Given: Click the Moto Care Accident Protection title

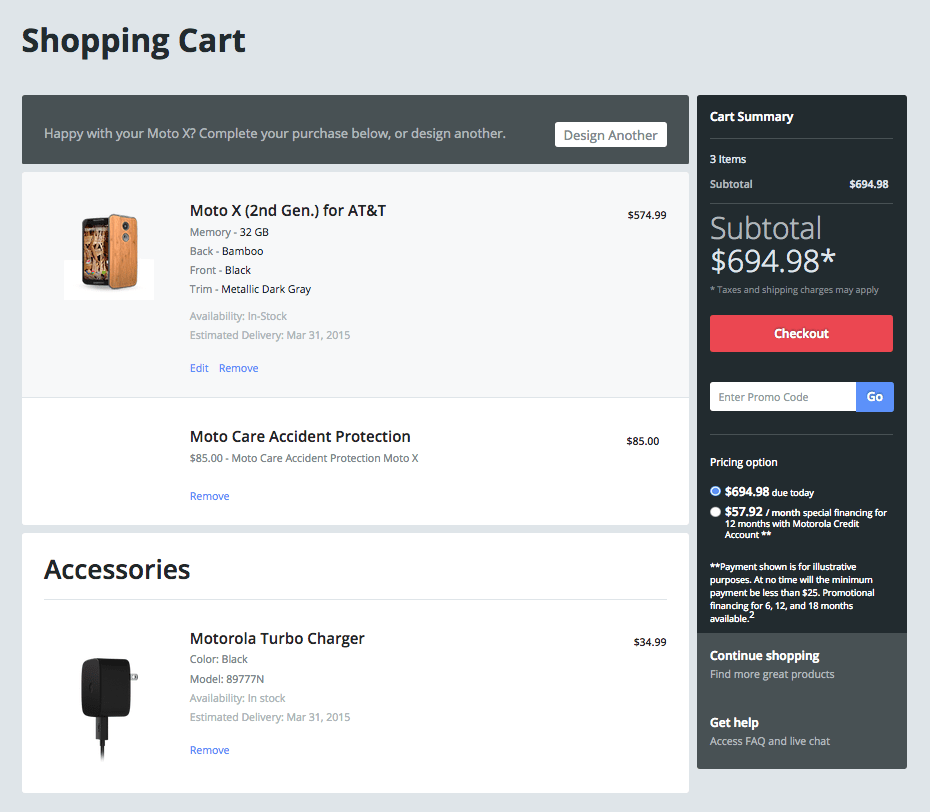Looking at the screenshot, I should [x=300, y=437].
